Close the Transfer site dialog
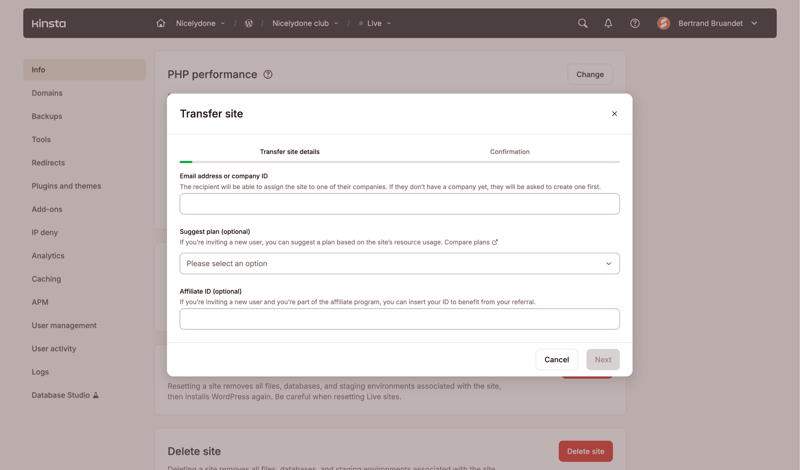 point(614,114)
